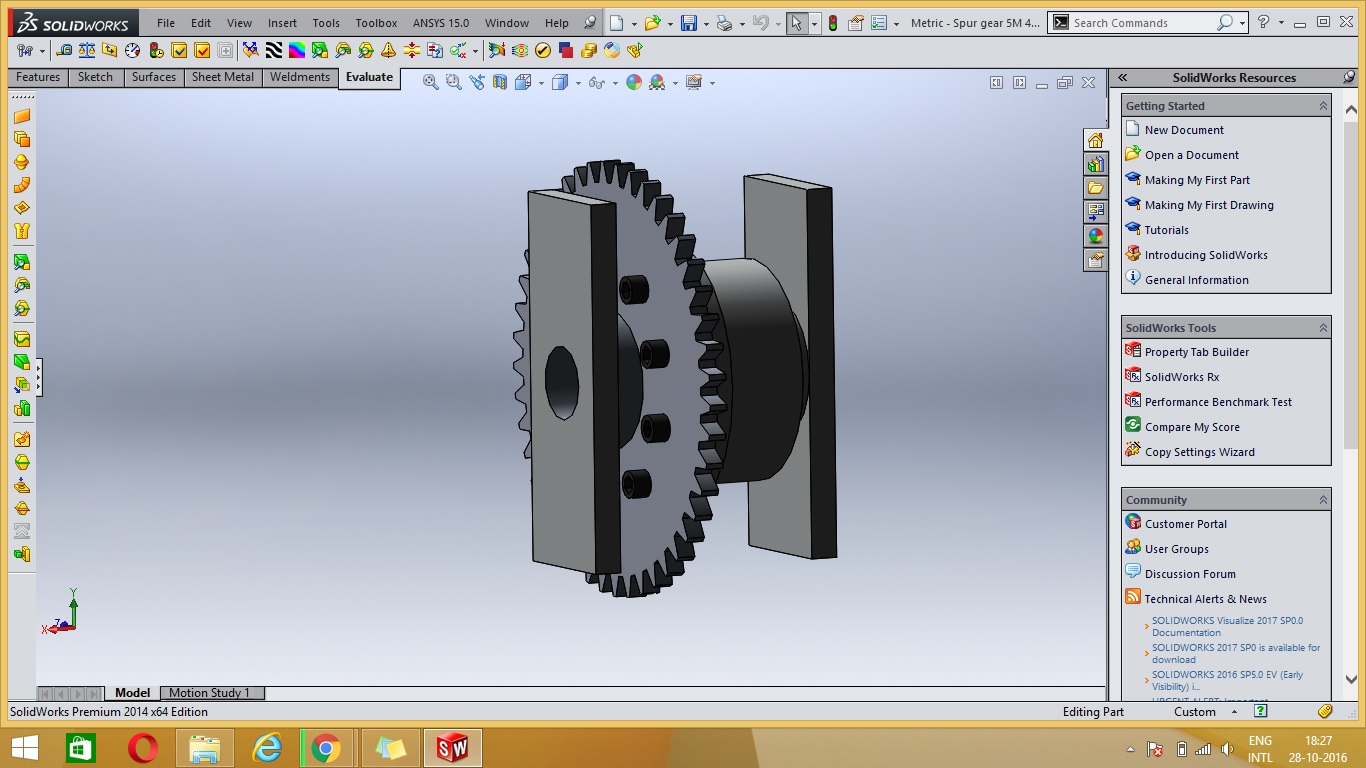
Task: Open the ANSYS 15.0 menu
Action: pos(441,23)
